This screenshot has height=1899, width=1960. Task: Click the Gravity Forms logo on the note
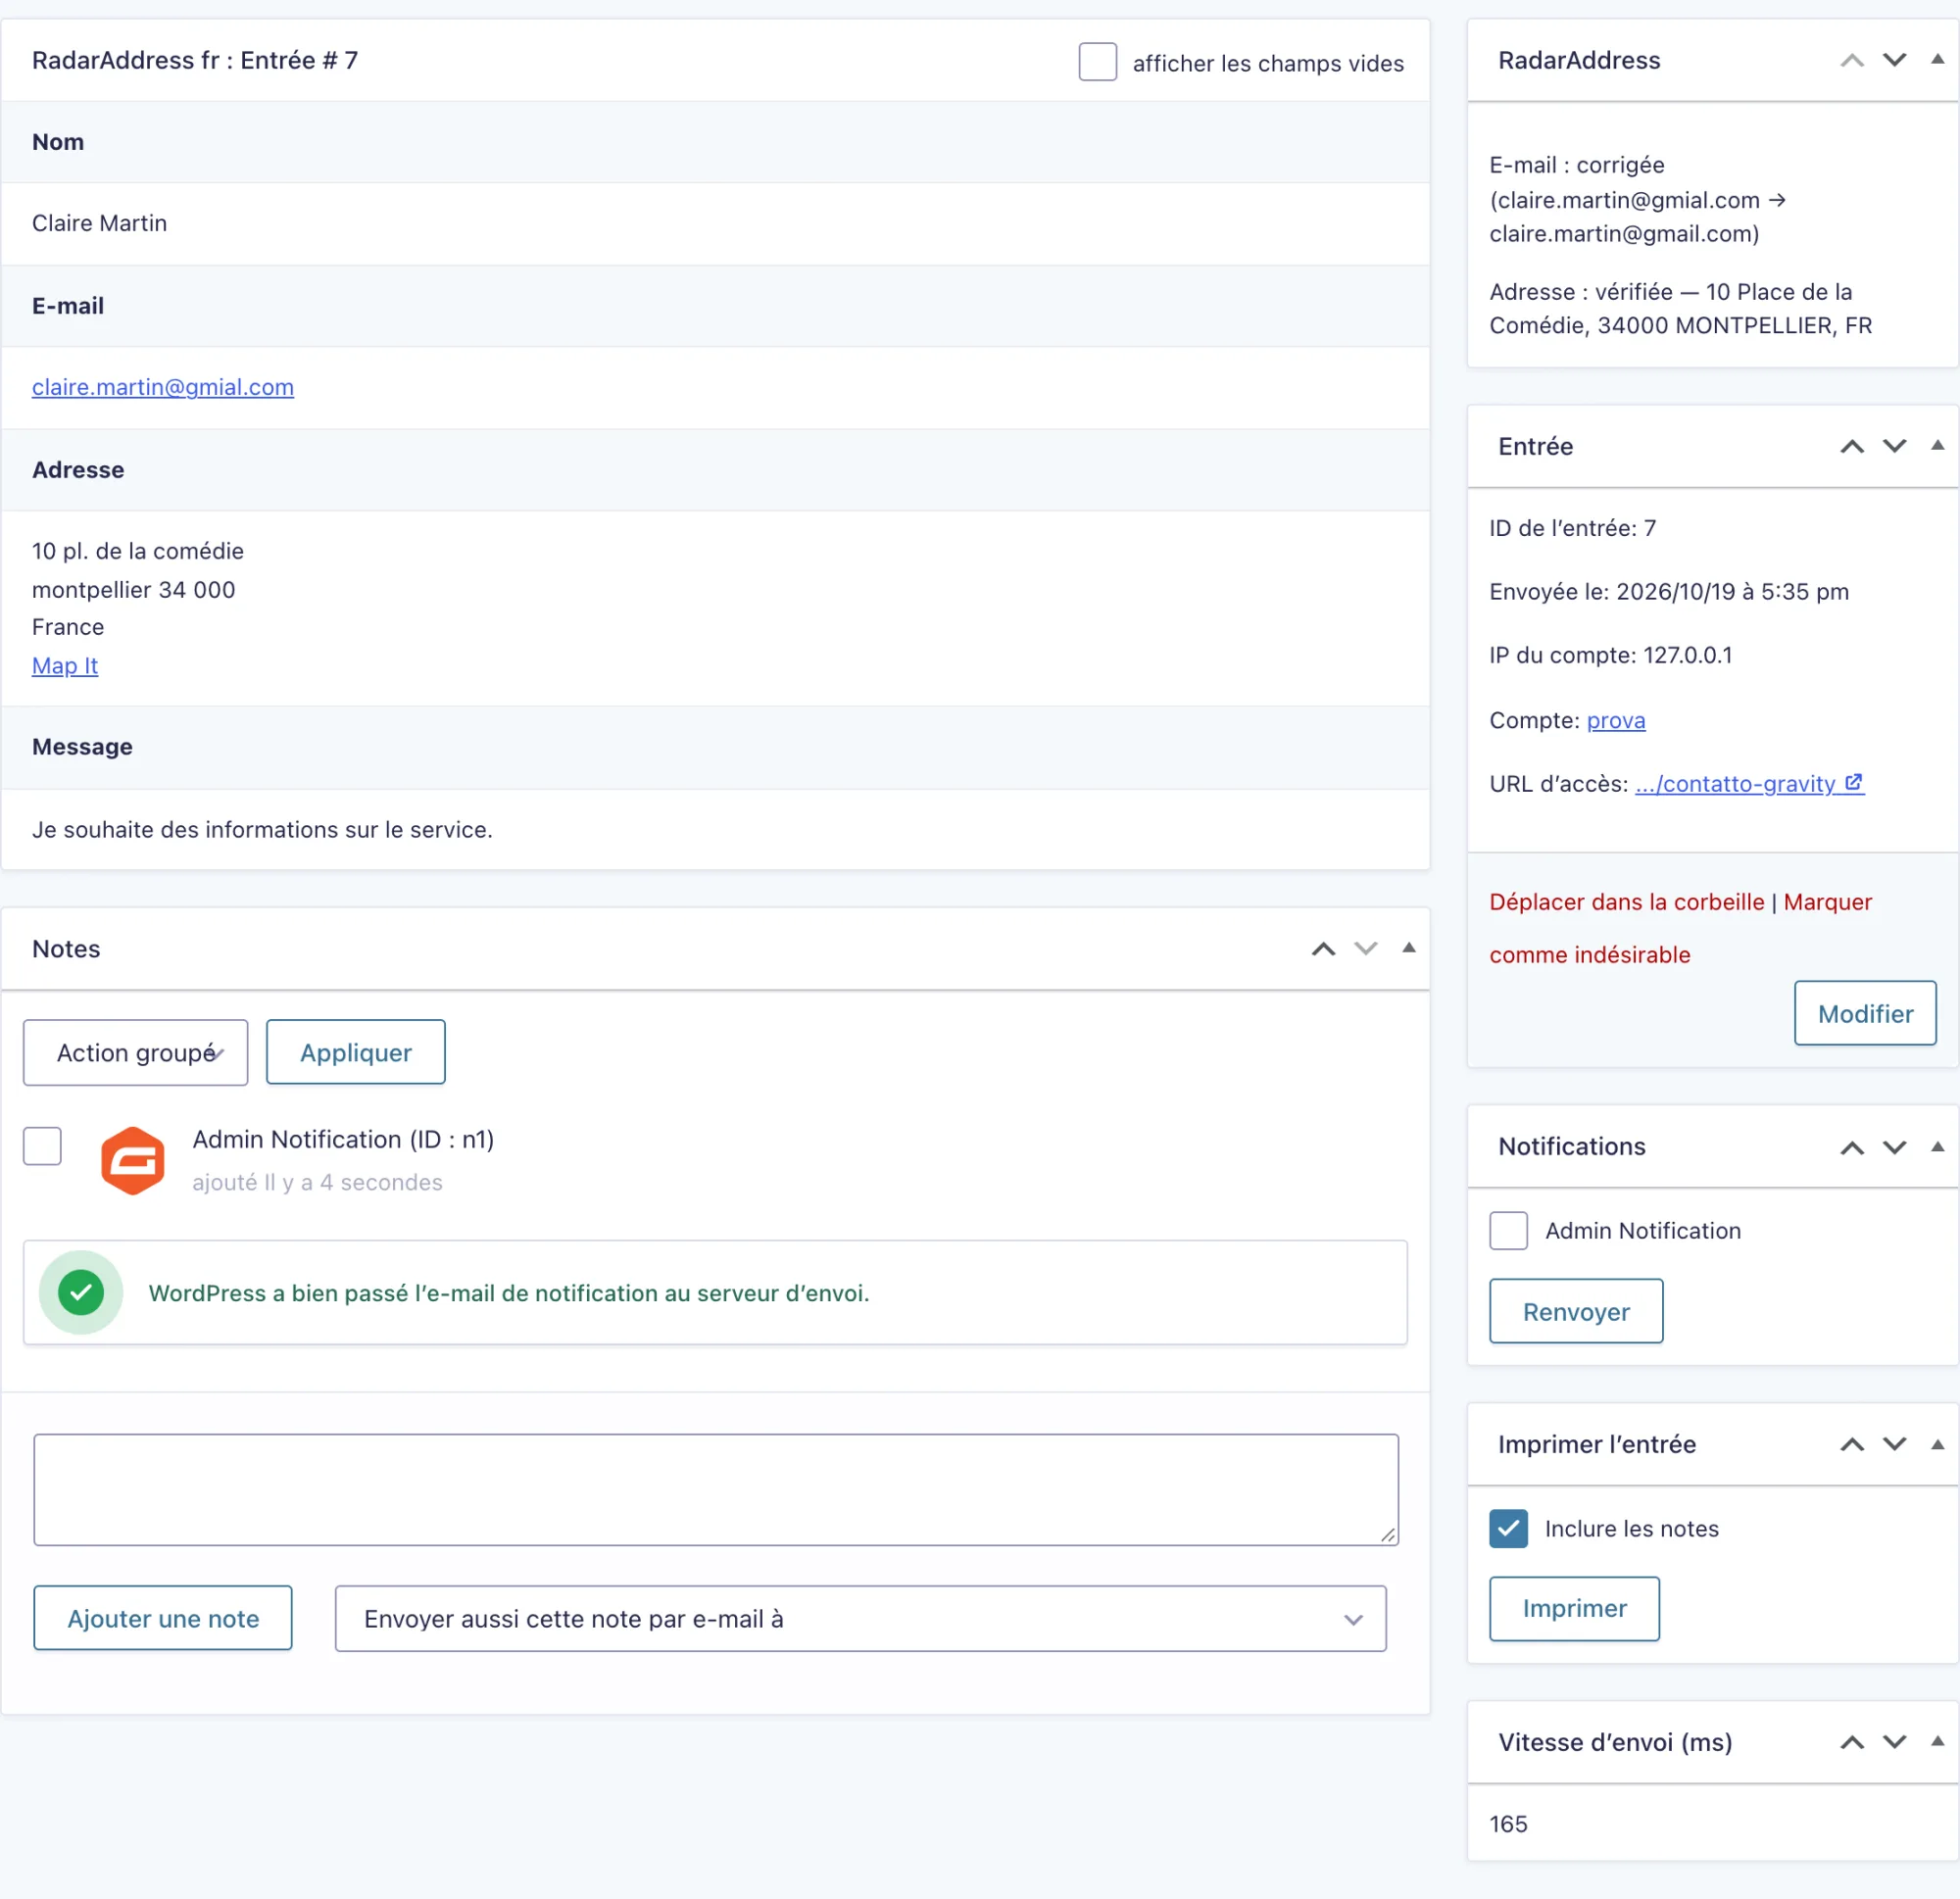pos(133,1161)
